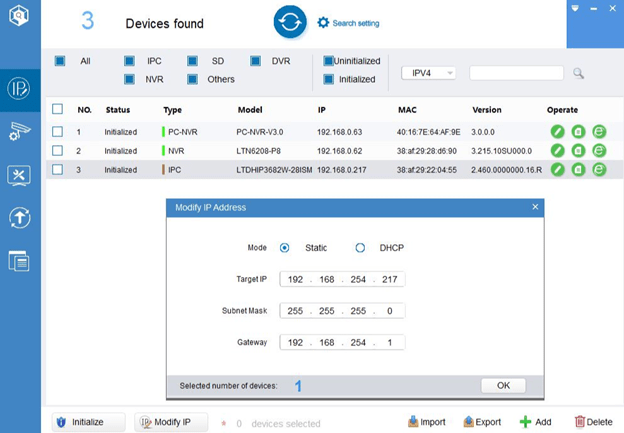Open the camera settings sidebar icon
The image size is (624, 433).
19,131
